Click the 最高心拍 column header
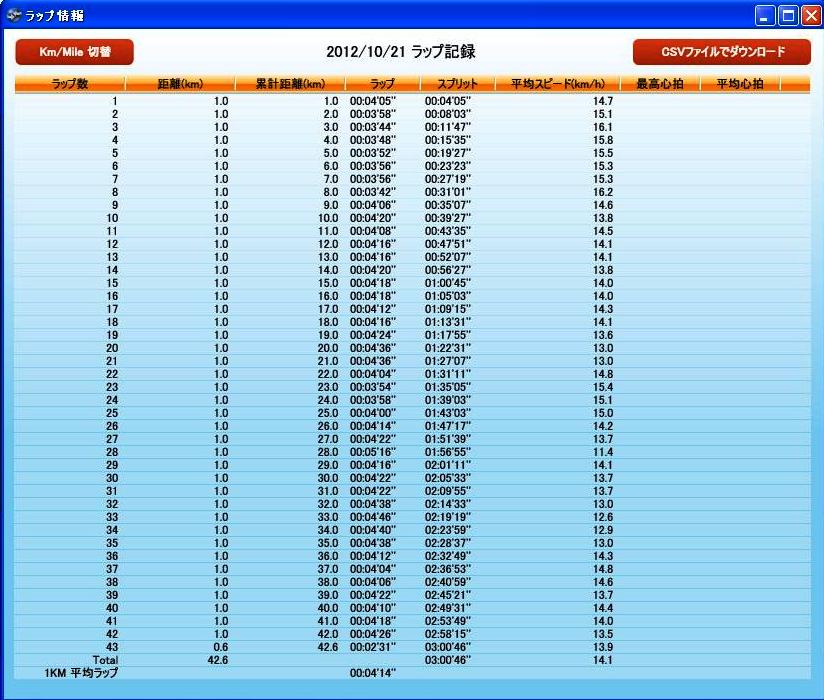824x700 pixels. [660, 84]
